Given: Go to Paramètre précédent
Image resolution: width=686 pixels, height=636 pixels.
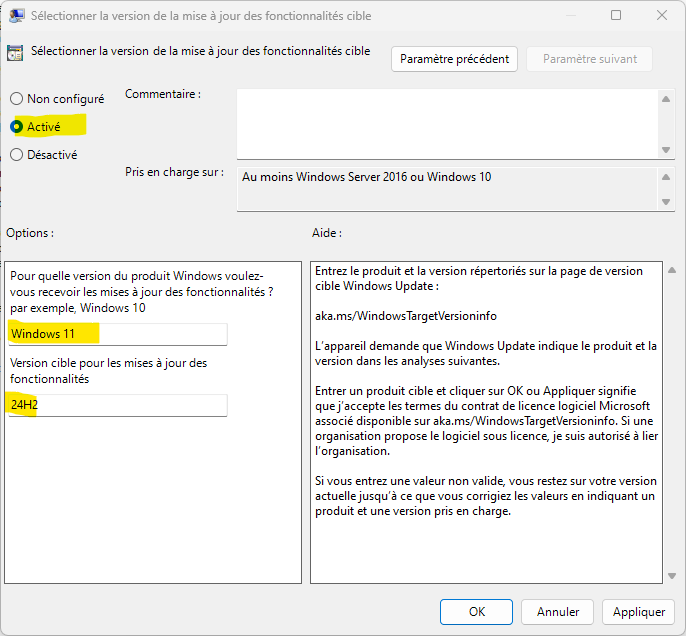Looking at the screenshot, I should pos(454,59).
